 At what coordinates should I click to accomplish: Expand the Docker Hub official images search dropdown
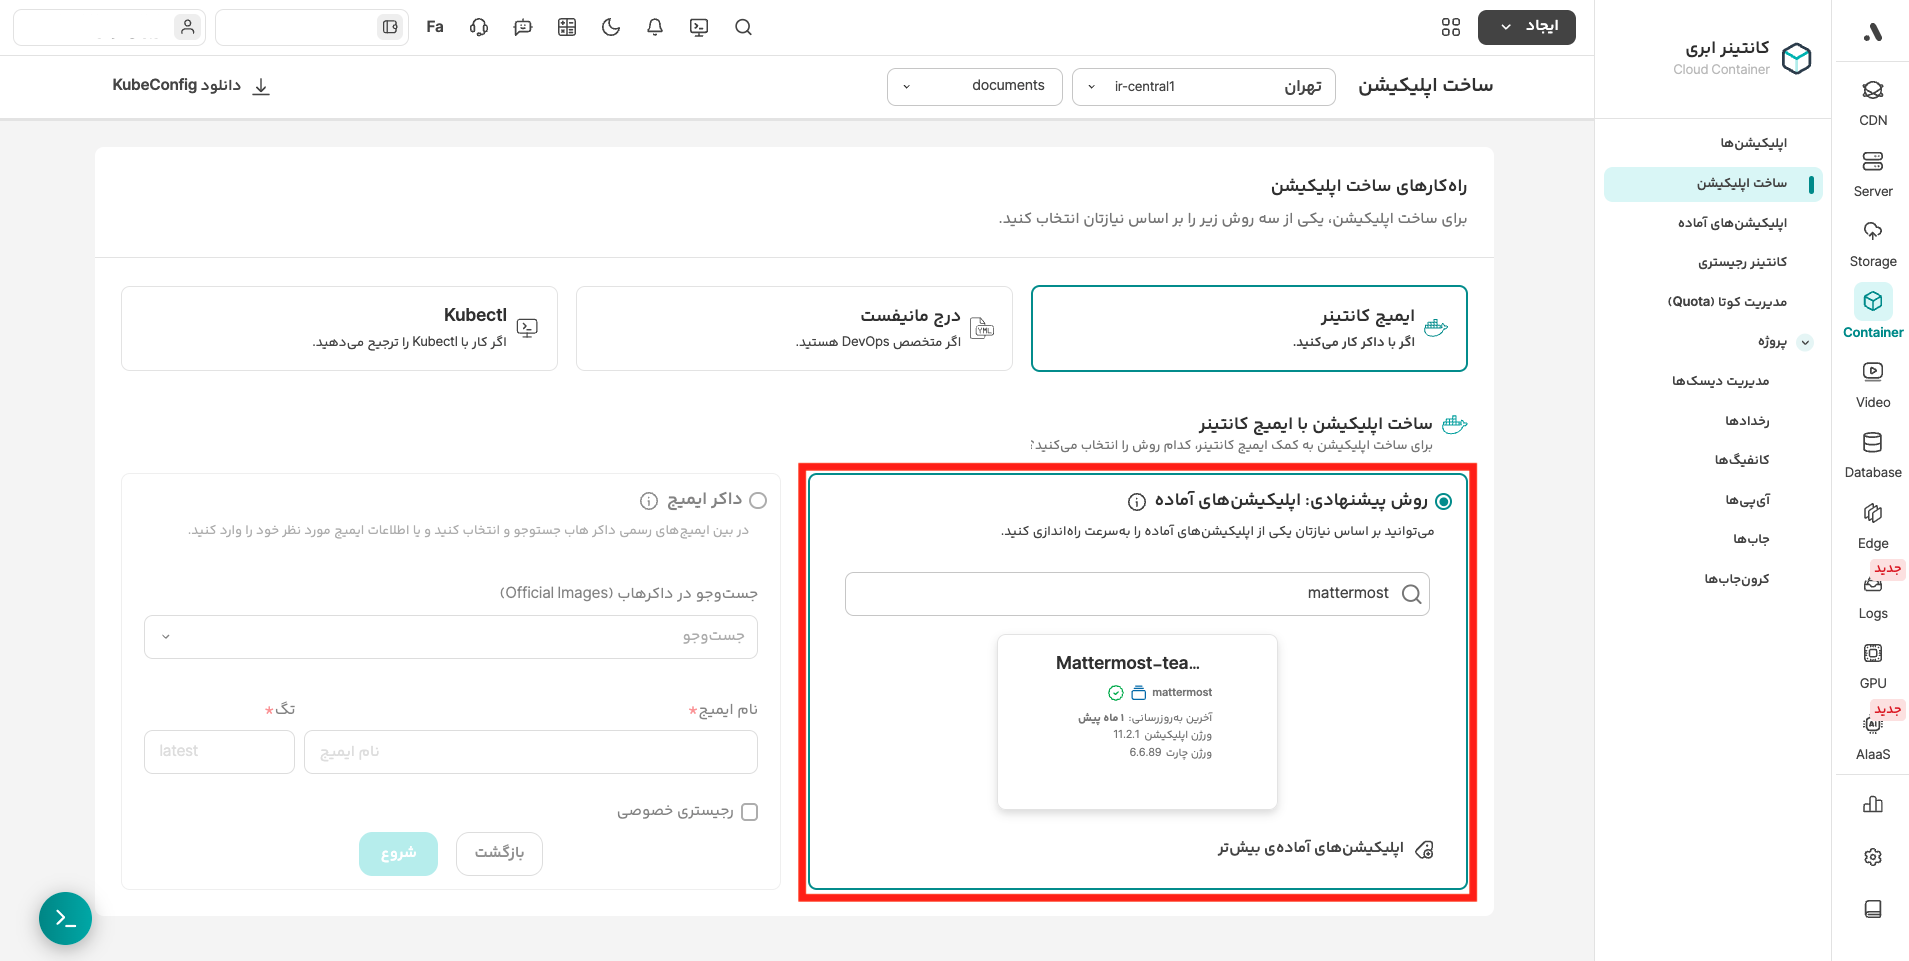point(451,637)
